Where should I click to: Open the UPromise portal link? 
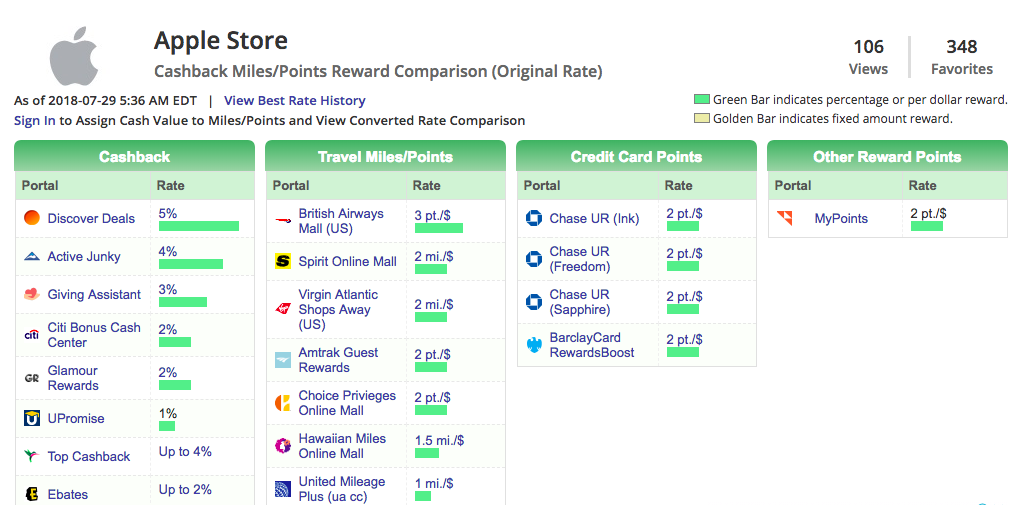pos(76,419)
